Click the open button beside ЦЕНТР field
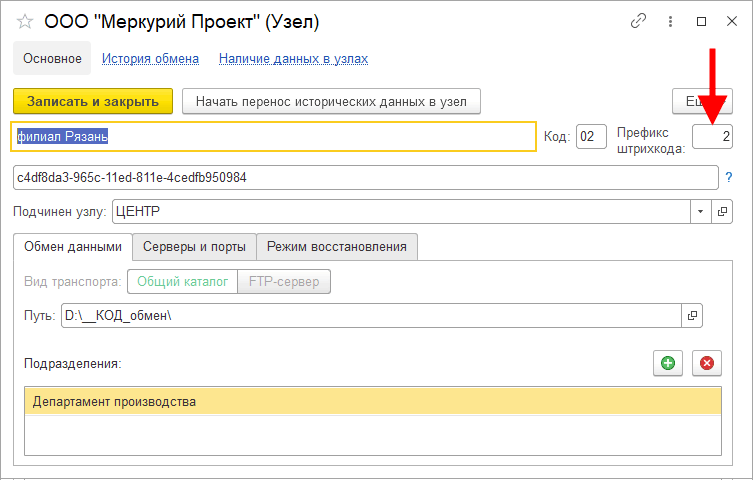Viewport: 753px width, 480px height. [x=722, y=212]
